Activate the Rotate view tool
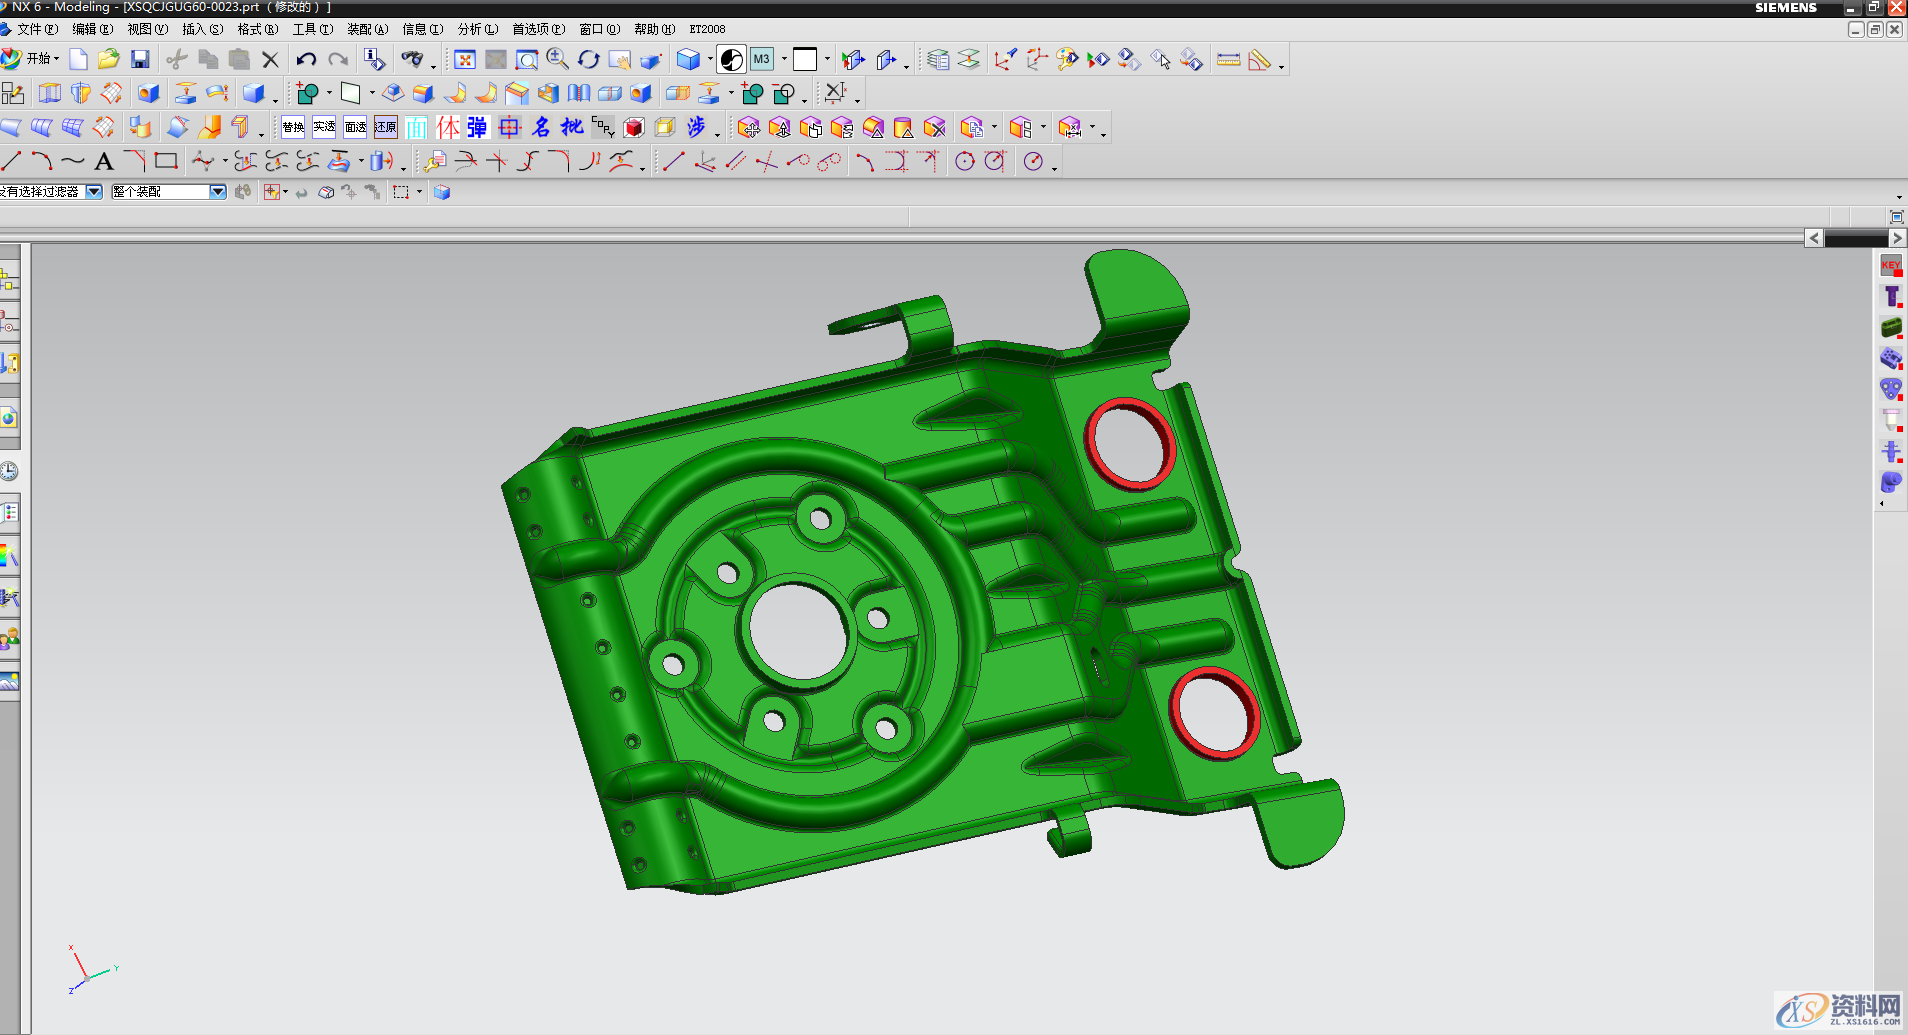 (x=588, y=60)
